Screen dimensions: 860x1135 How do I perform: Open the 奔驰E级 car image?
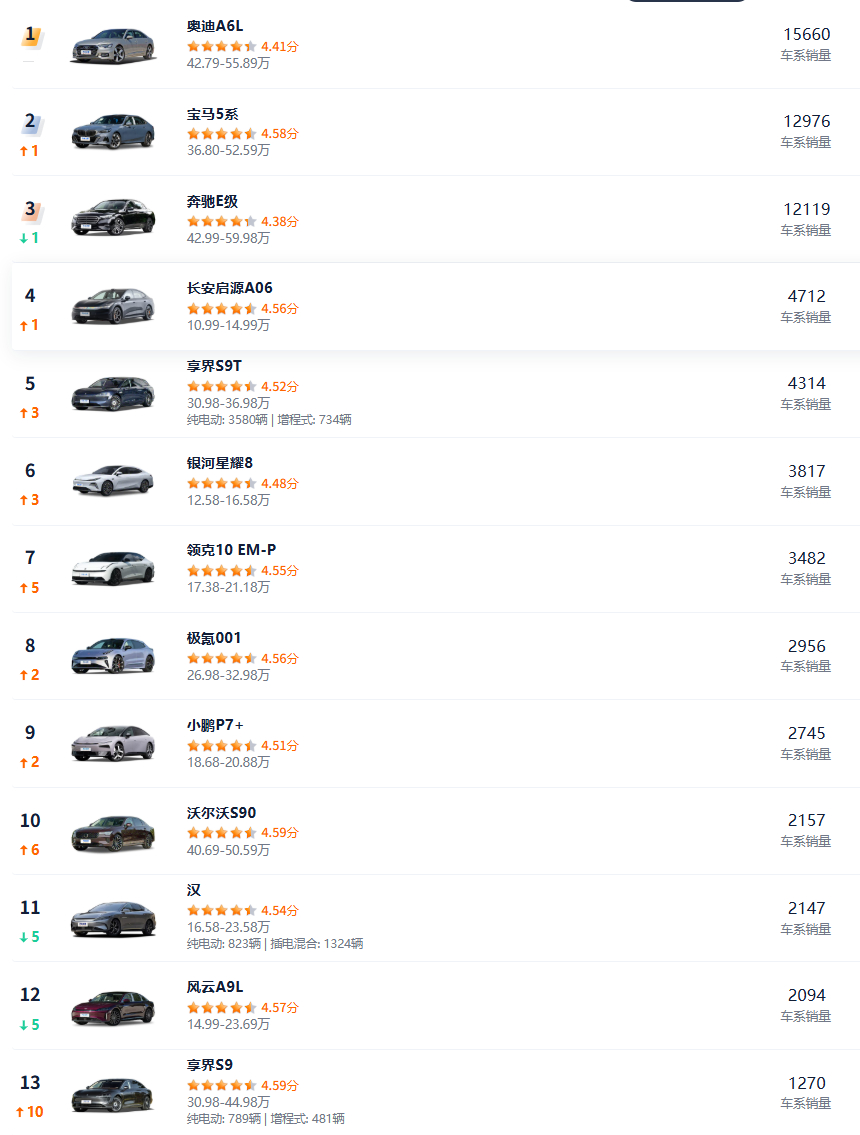[x=113, y=218]
